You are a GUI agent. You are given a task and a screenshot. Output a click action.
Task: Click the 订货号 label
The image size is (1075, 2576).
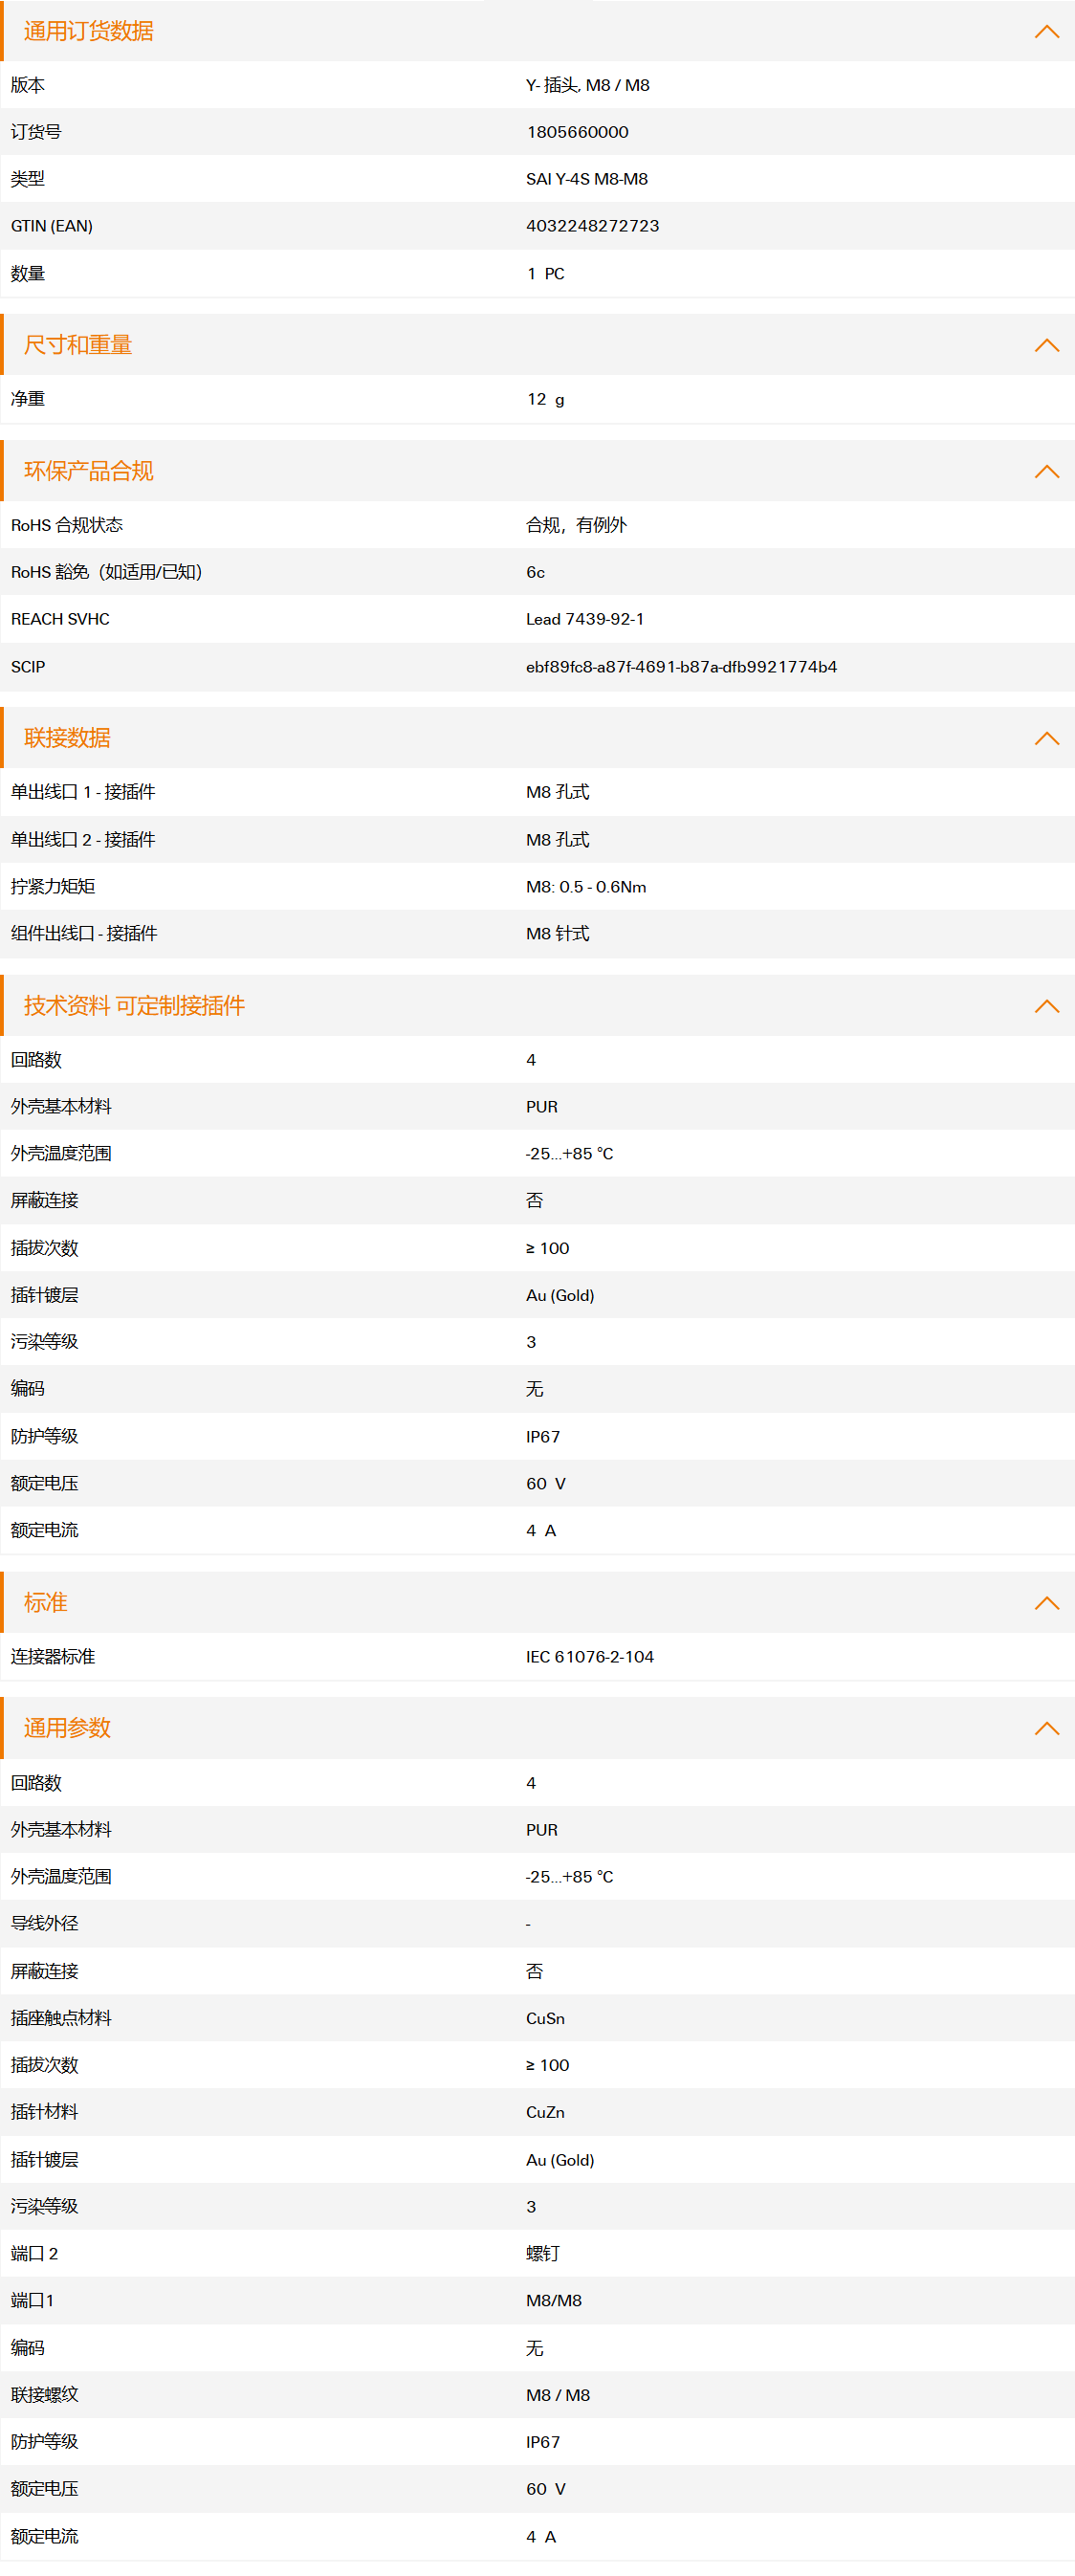pyautogui.click(x=36, y=132)
